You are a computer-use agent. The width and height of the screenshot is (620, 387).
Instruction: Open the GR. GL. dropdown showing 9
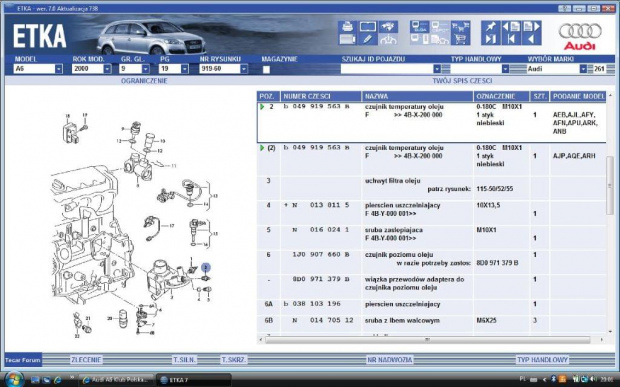146,69
